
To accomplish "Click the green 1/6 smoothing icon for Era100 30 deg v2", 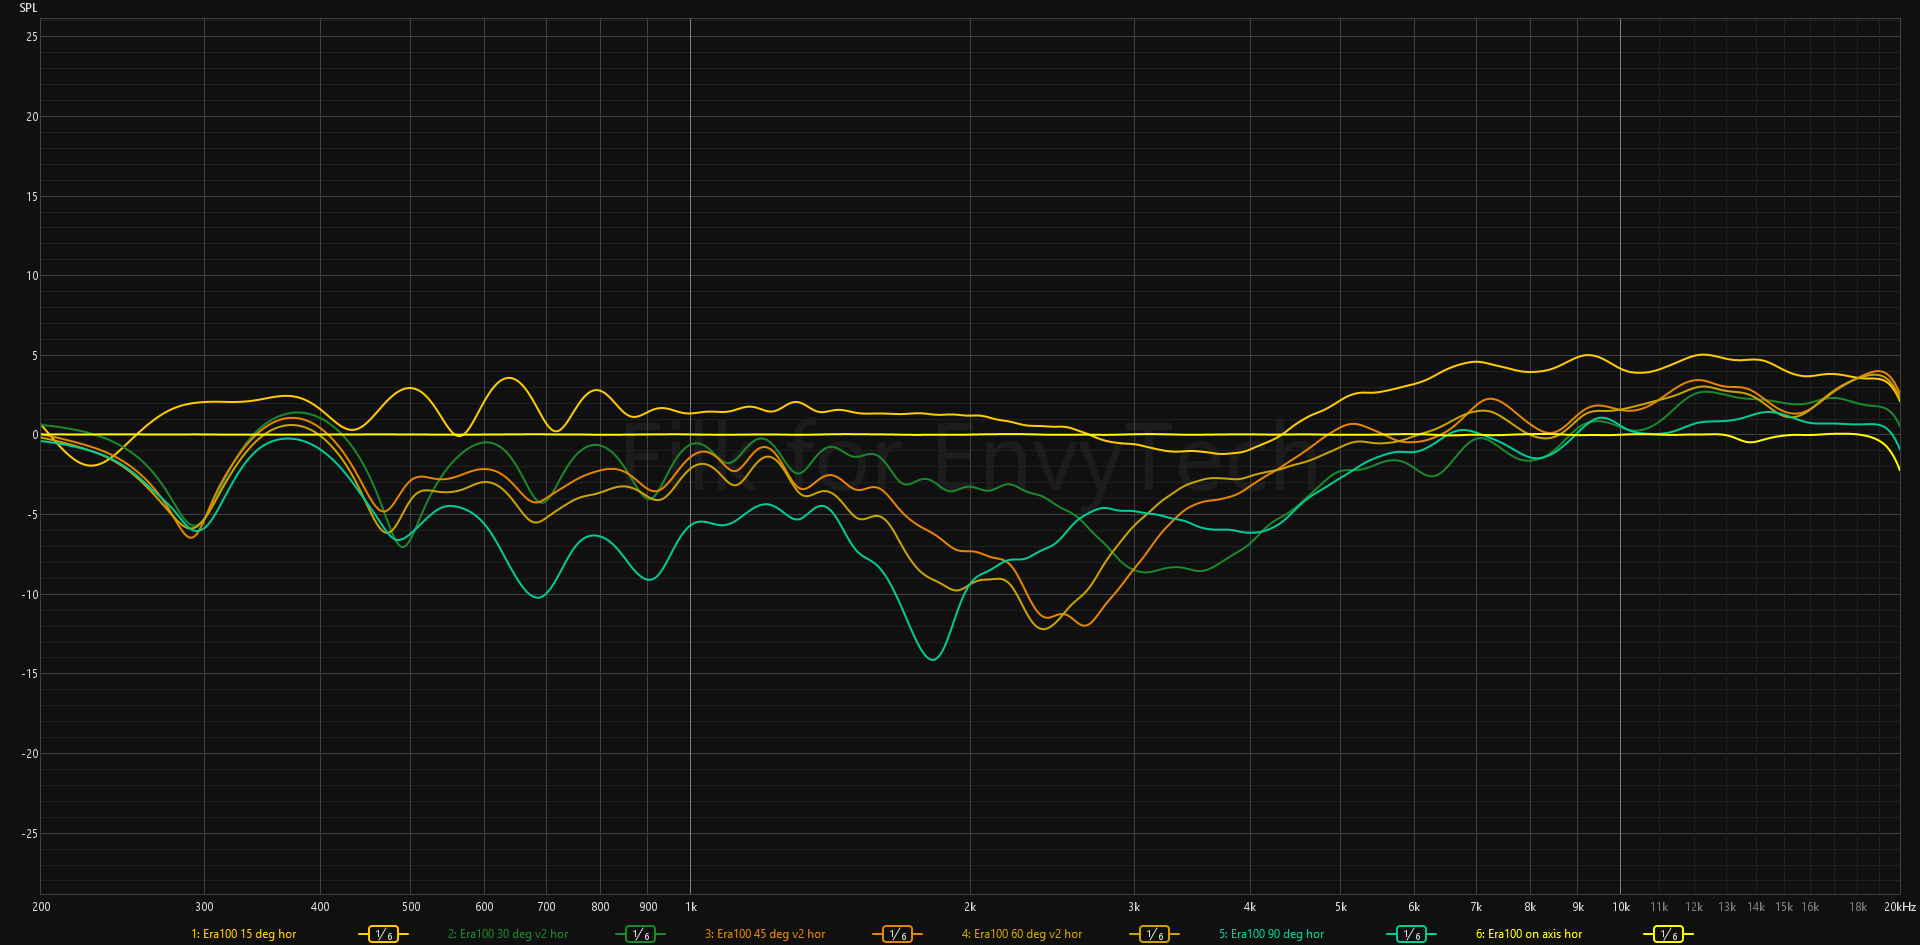I will [x=640, y=934].
